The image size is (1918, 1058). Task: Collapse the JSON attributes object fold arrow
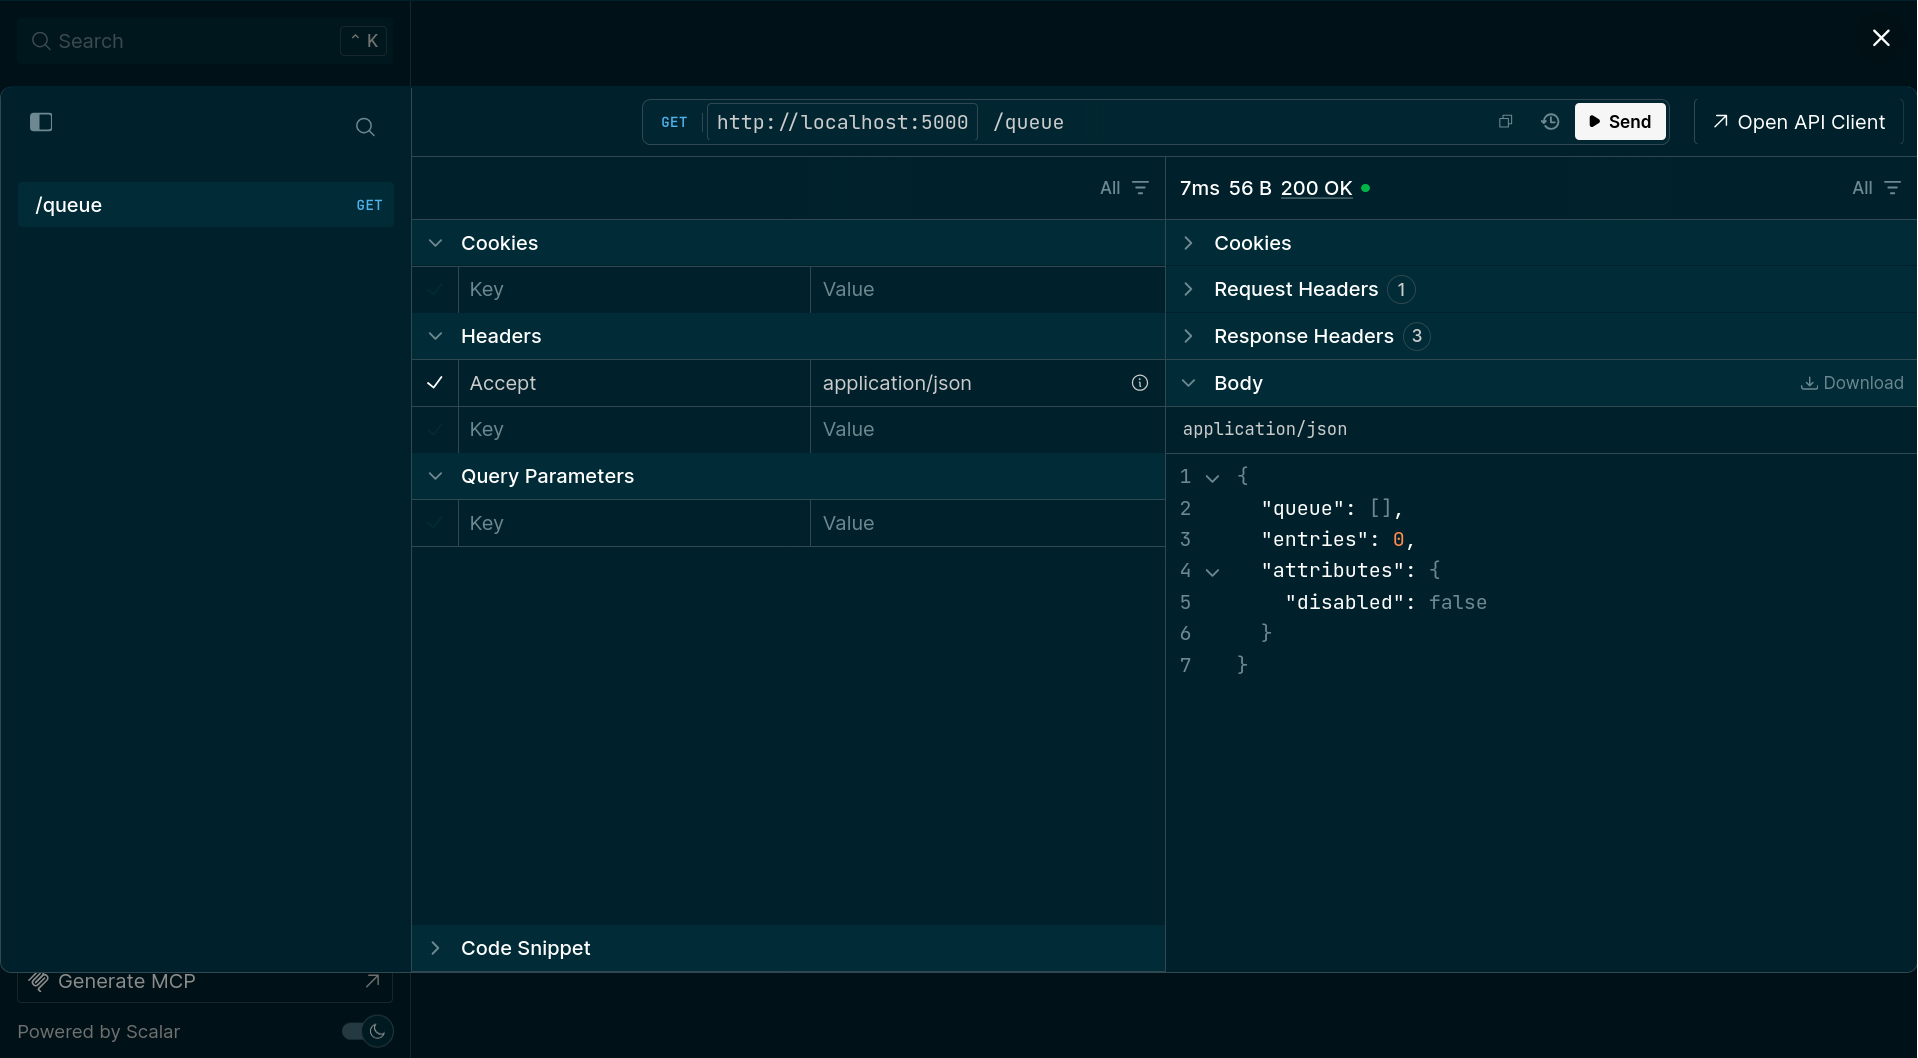[1212, 572]
